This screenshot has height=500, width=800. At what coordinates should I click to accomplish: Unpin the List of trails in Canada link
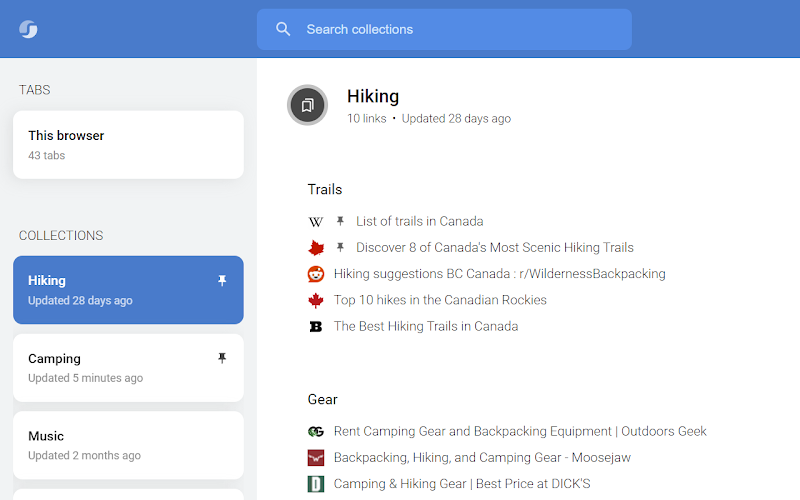[340, 221]
